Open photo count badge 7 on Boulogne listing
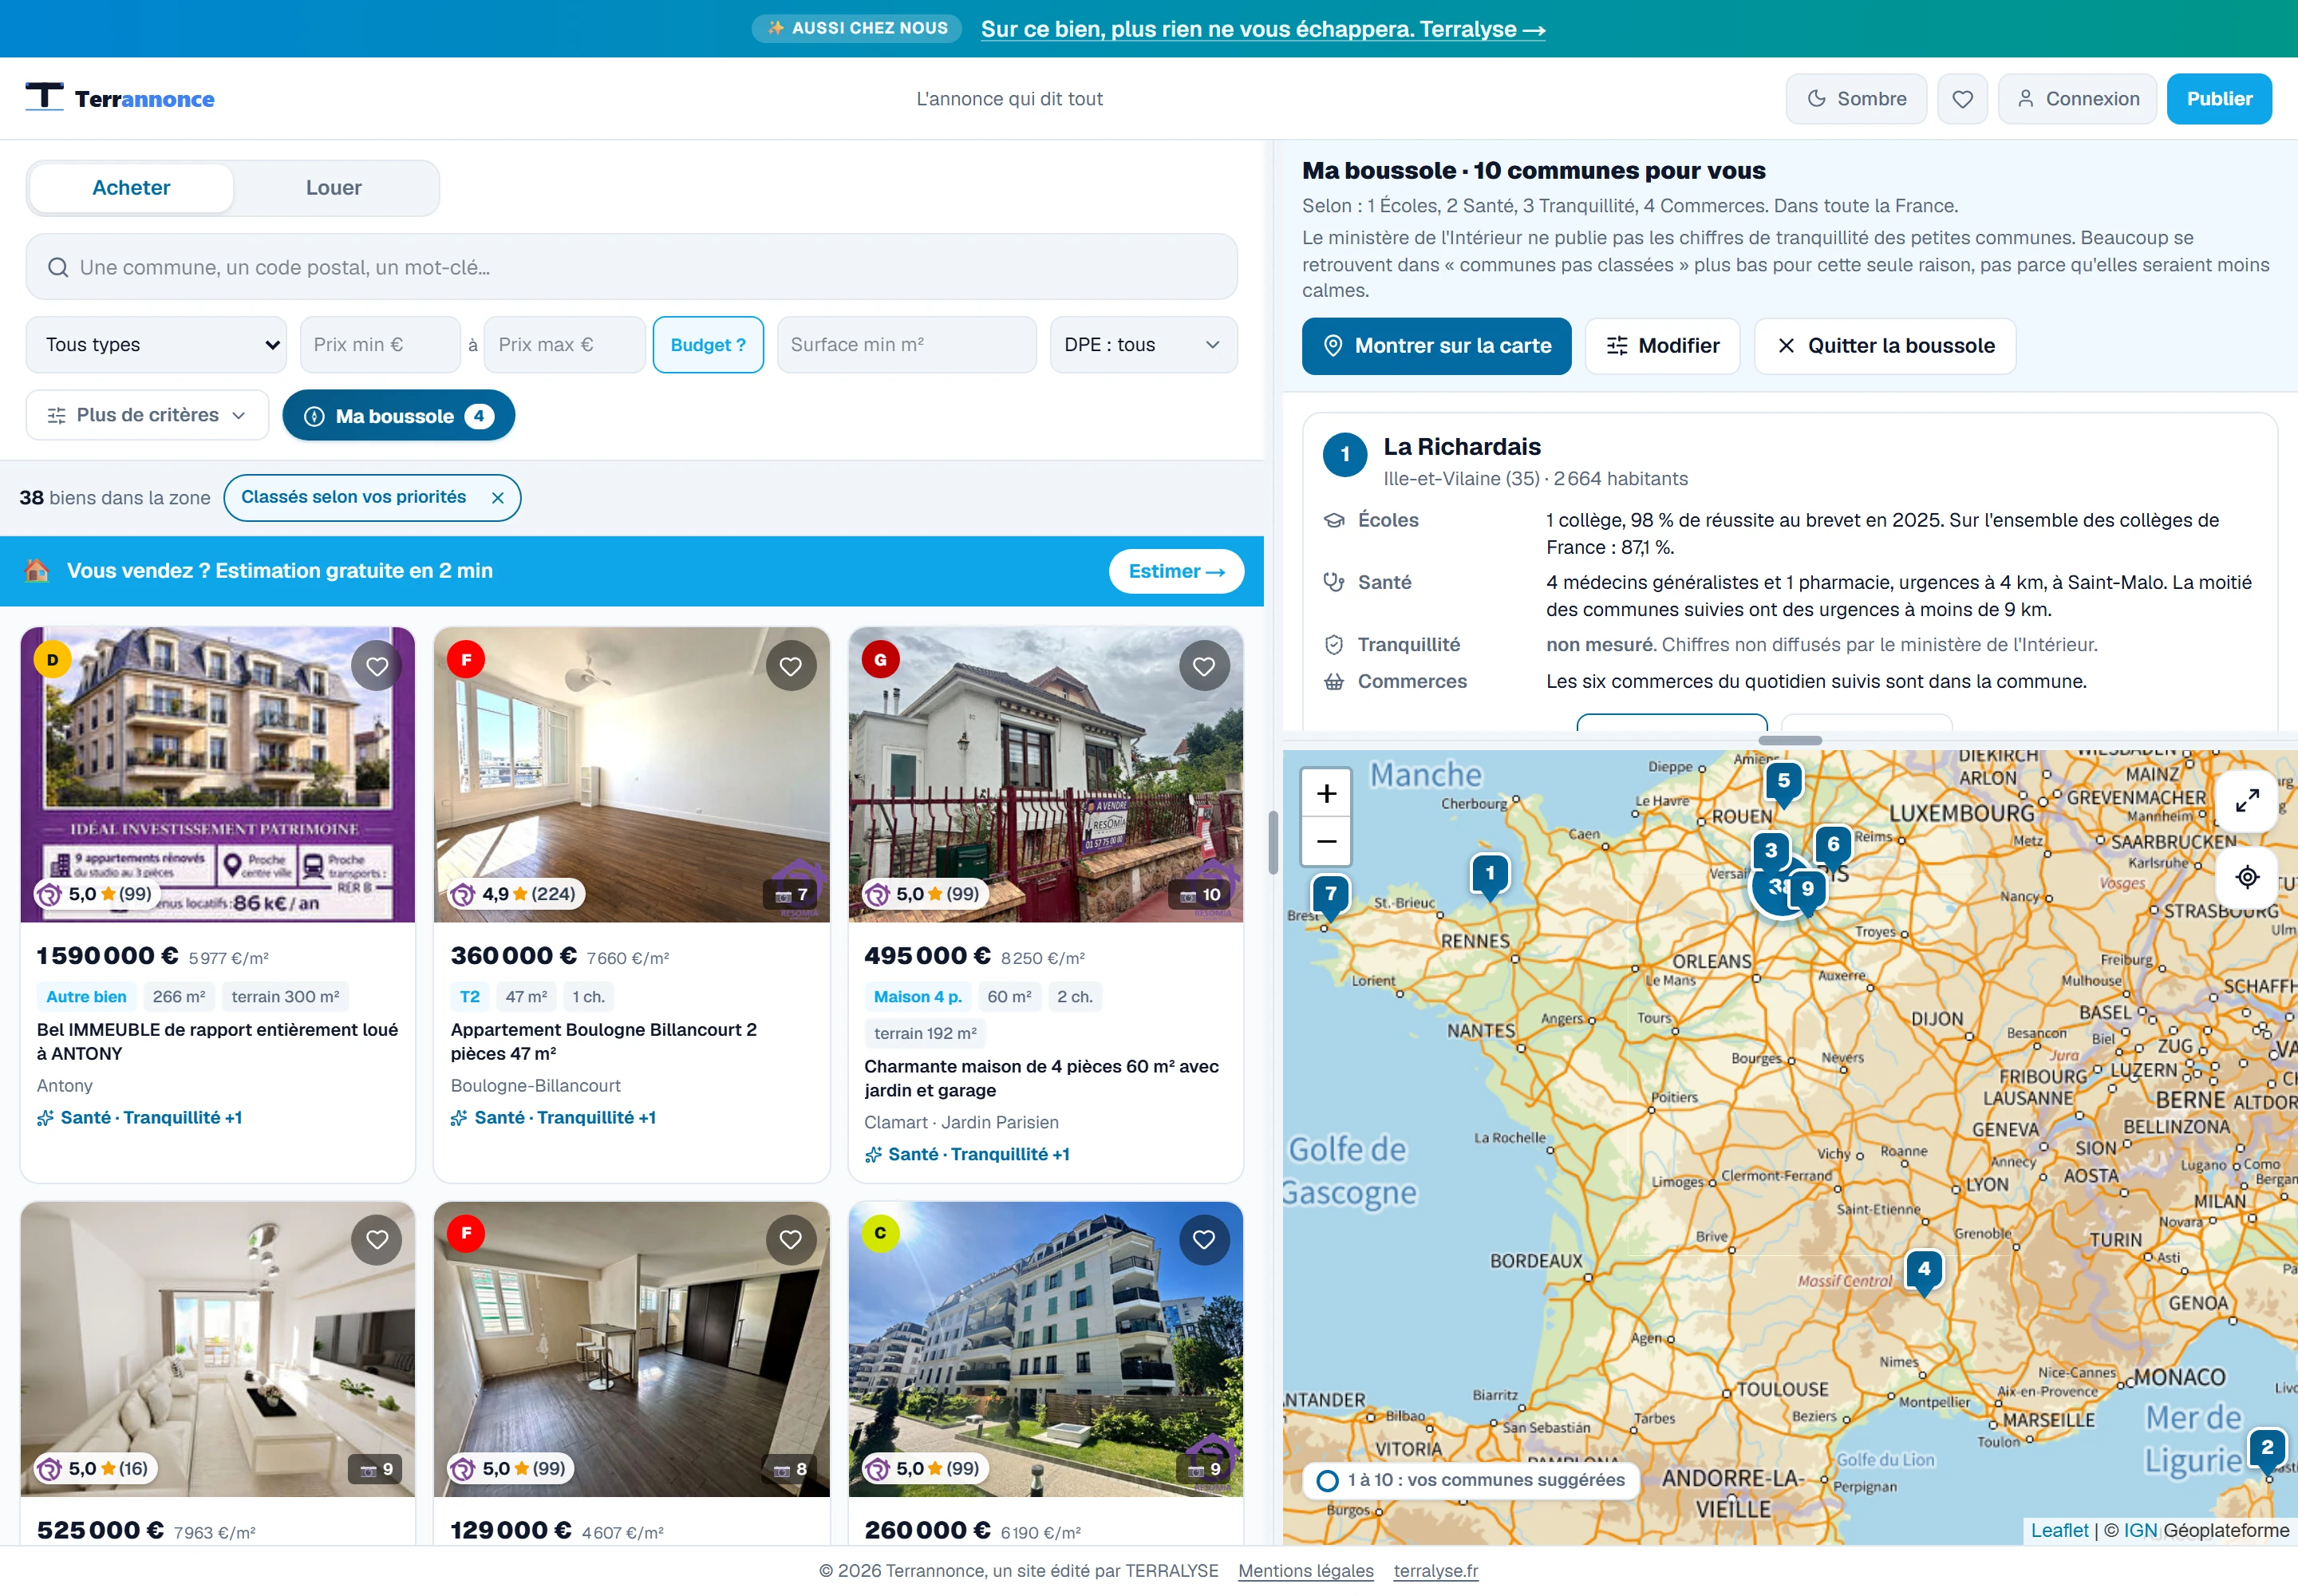The height and width of the screenshot is (1596, 2298). click(x=792, y=894)
